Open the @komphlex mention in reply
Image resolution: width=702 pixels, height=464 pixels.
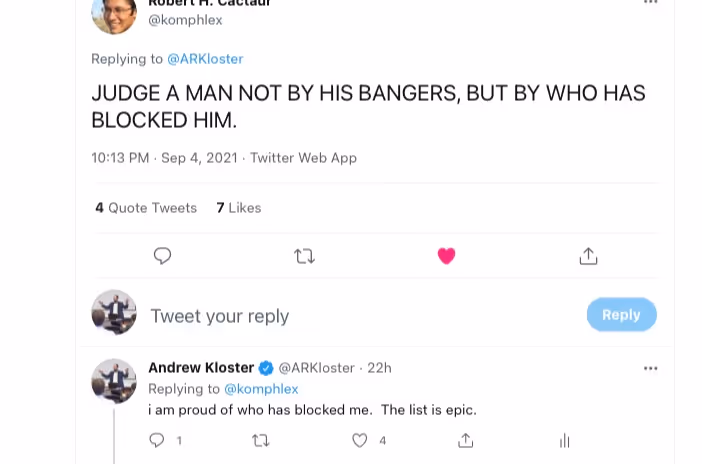click(x=261, y=388)
